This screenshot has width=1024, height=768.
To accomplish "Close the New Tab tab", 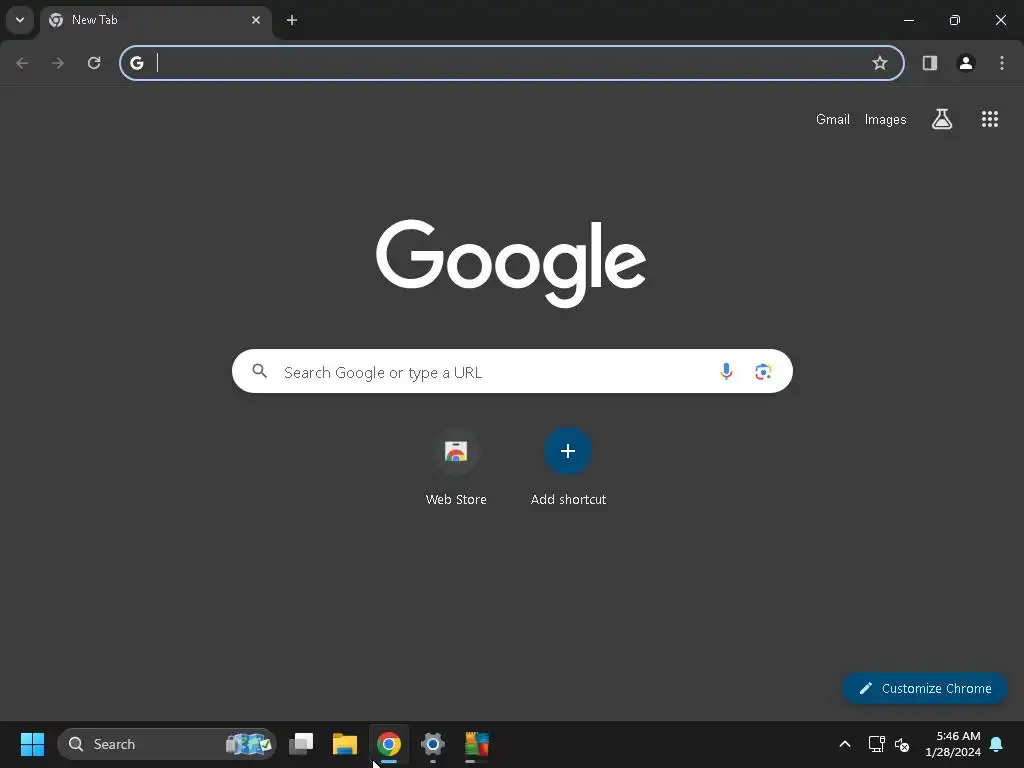I will [x=256, y=20].
